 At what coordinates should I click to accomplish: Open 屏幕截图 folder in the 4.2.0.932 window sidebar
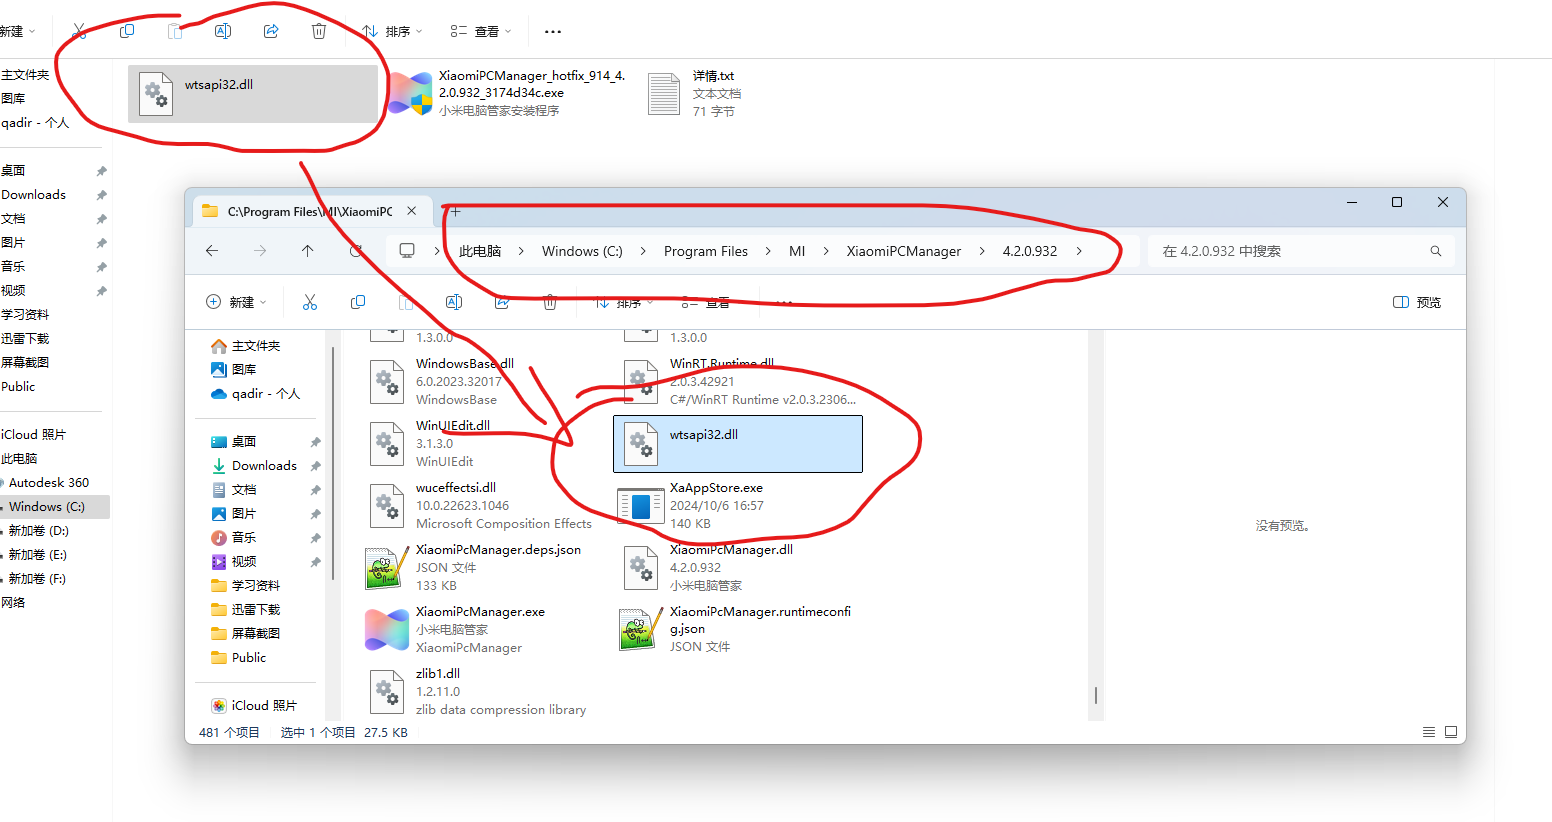pyautogui.click(x=256, y=634)
